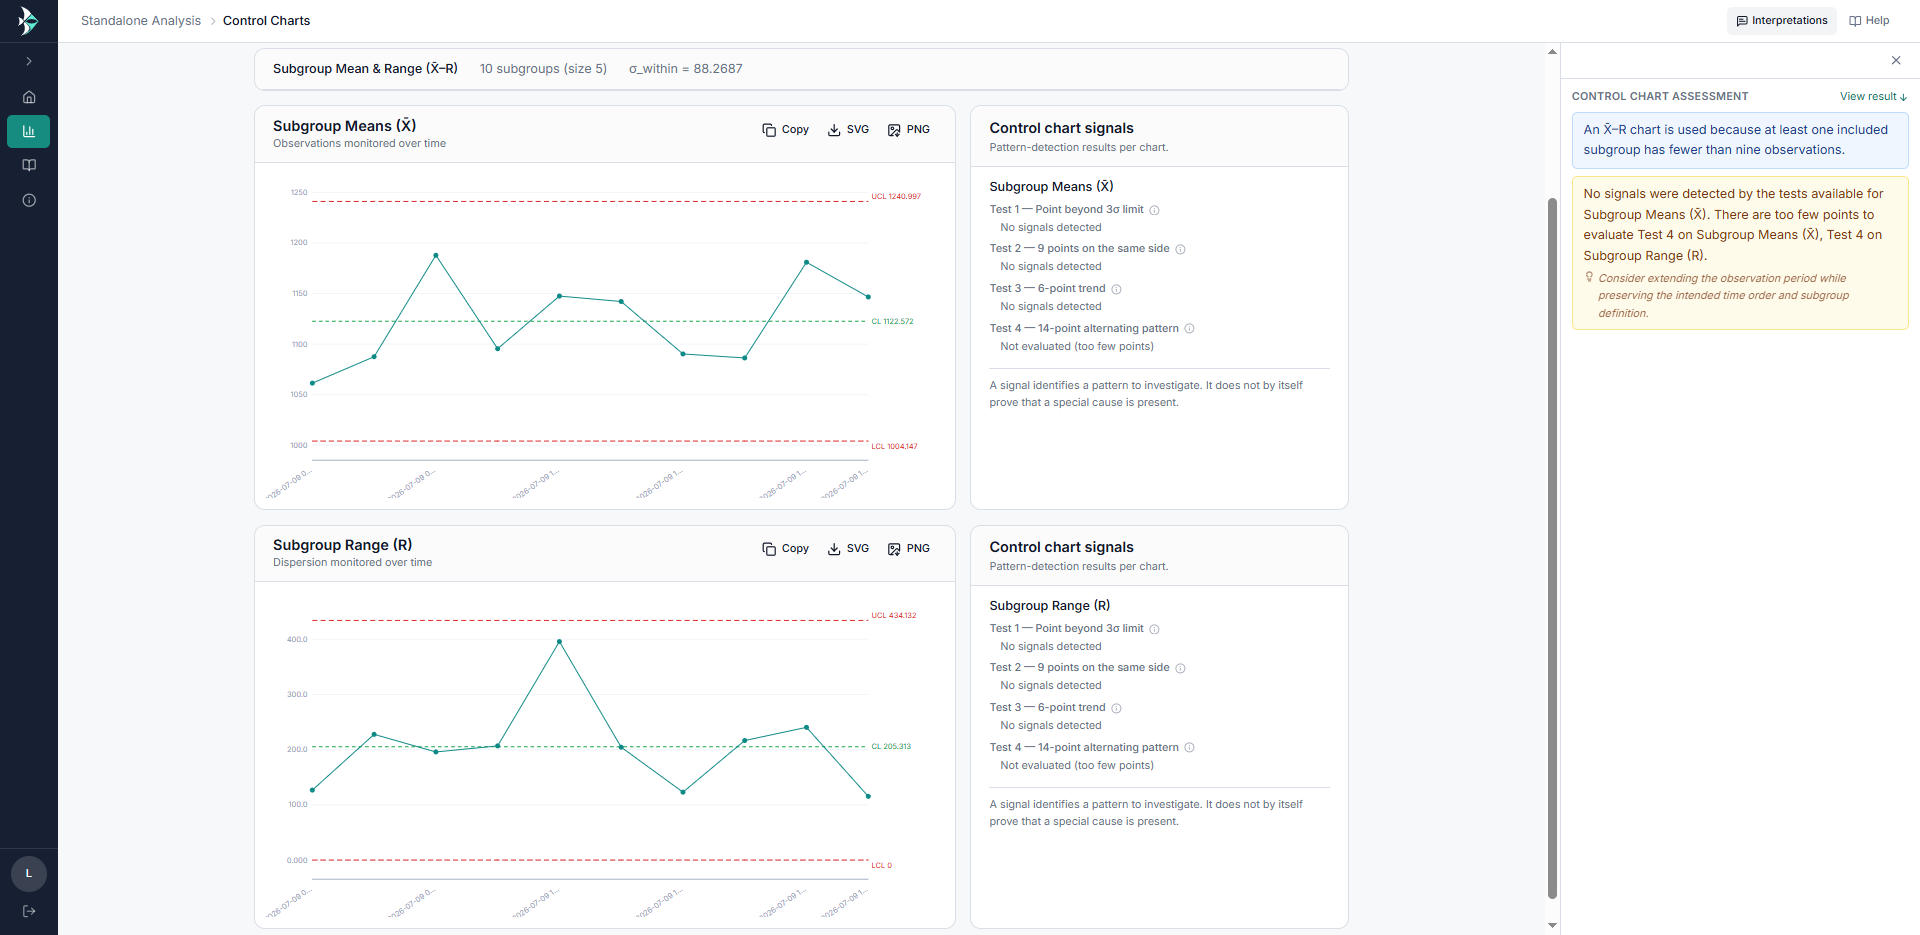1920x935 pixels.
Task: Open the Help link
Action: coord(1869,21)
